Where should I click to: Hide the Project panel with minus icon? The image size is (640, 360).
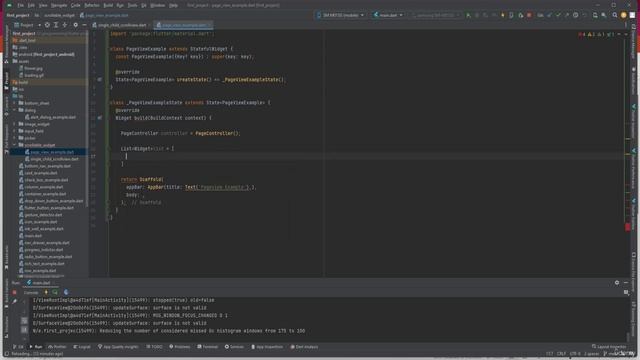coord(84,25)
